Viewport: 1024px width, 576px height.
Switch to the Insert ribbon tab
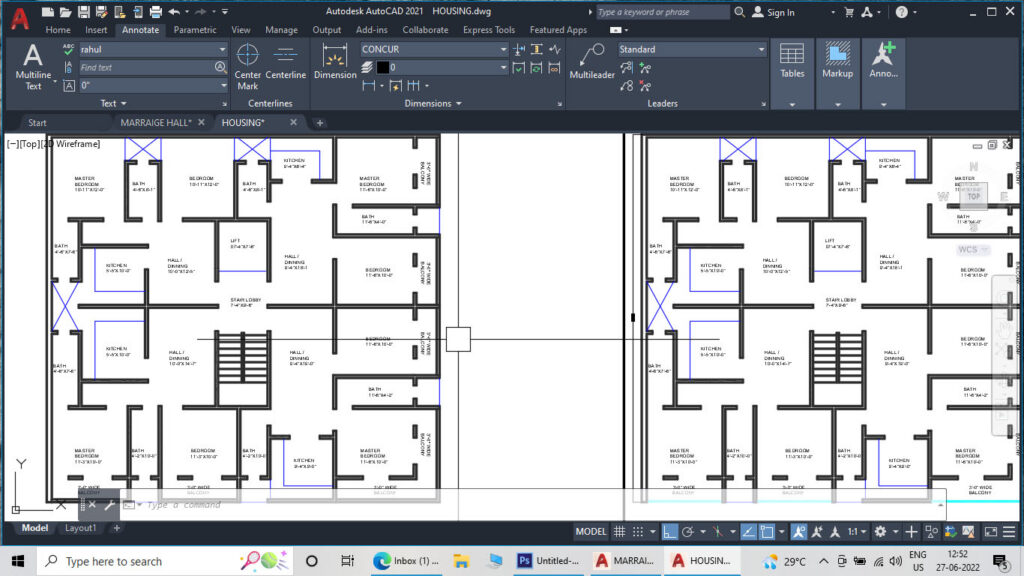(96, 29)
